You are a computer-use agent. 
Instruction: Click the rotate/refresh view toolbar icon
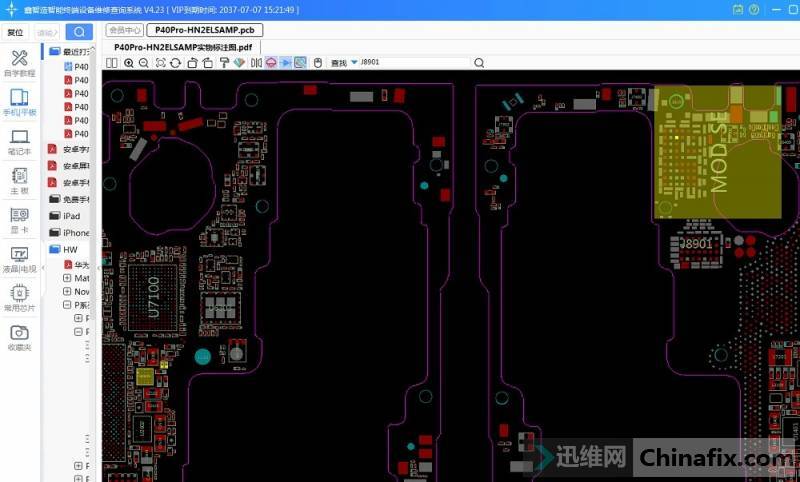coord(176,63)
